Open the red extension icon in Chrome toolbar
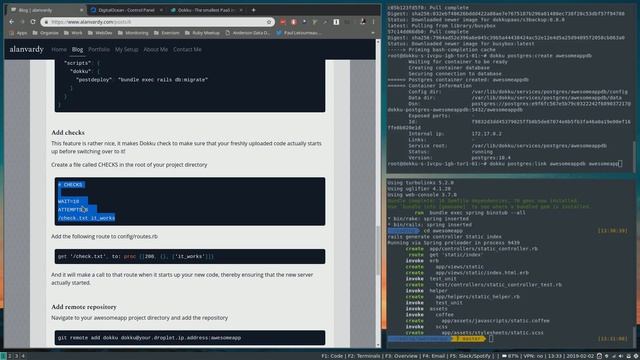The width and height of the screenshot is (640, 360). click(283, 22)
